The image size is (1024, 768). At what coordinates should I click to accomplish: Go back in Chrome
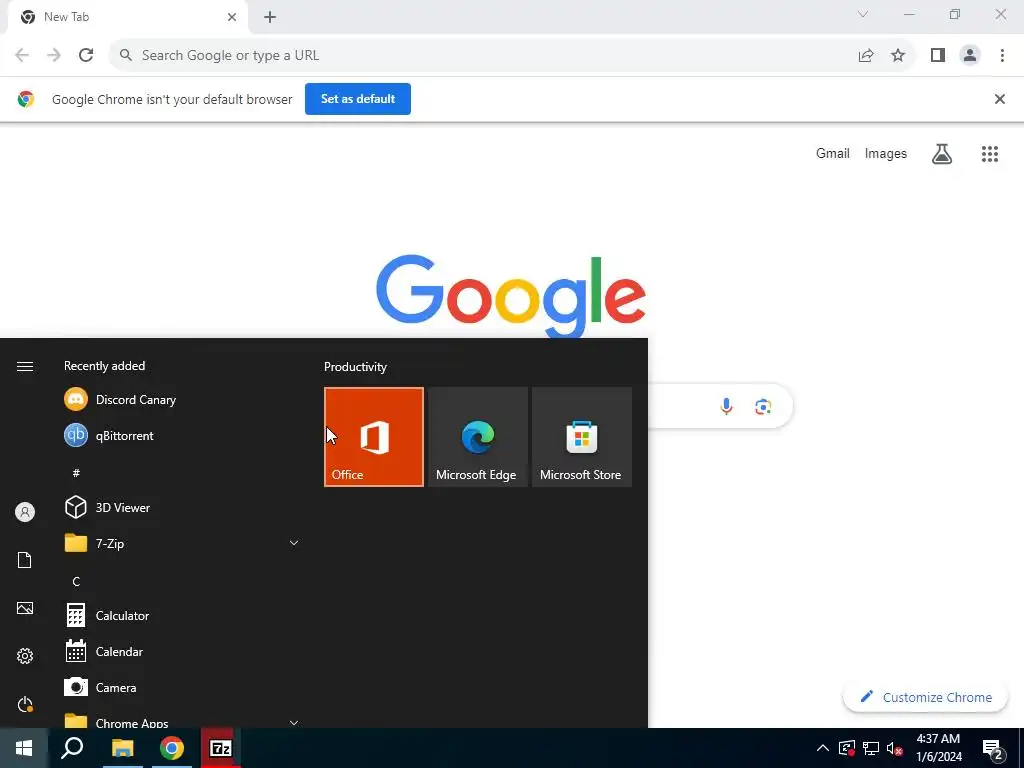point(22,56)
